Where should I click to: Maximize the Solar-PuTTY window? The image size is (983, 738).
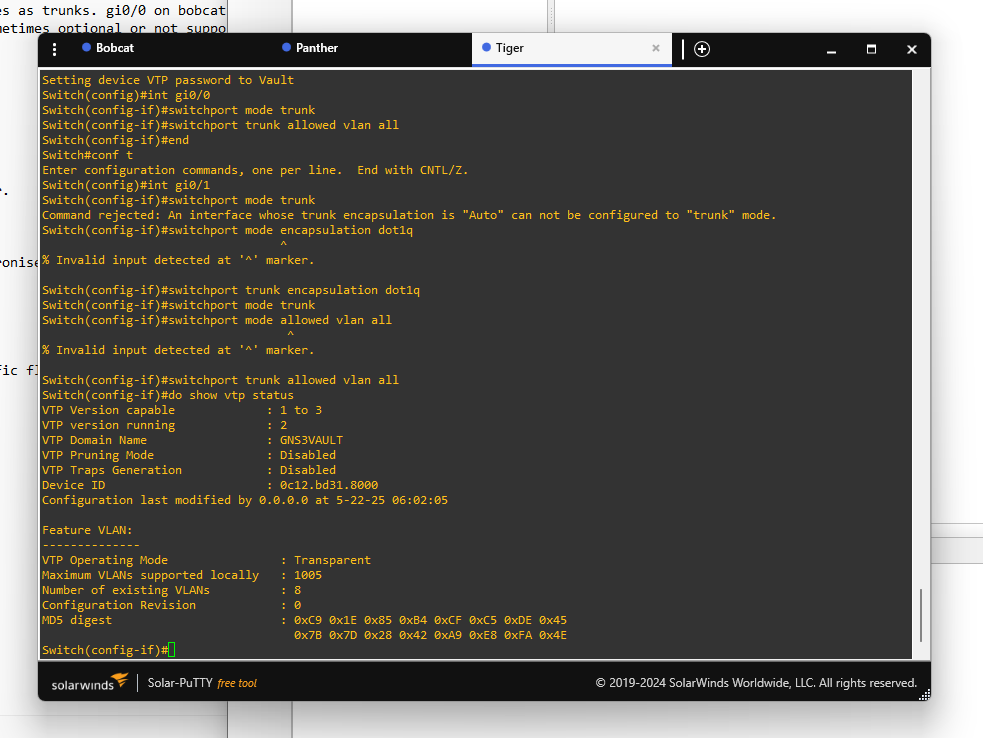tap(871, 49)
